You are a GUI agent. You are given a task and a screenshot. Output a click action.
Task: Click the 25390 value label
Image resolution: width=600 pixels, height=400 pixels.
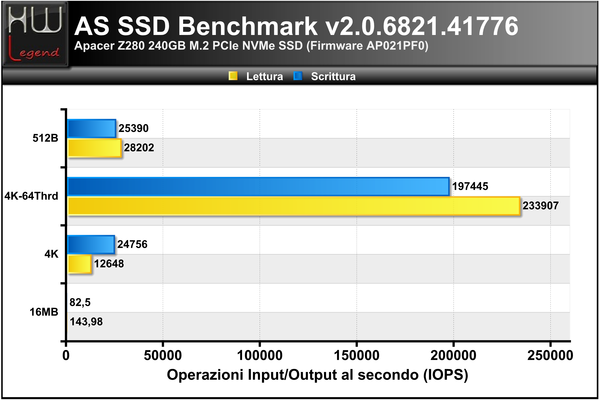133,128
